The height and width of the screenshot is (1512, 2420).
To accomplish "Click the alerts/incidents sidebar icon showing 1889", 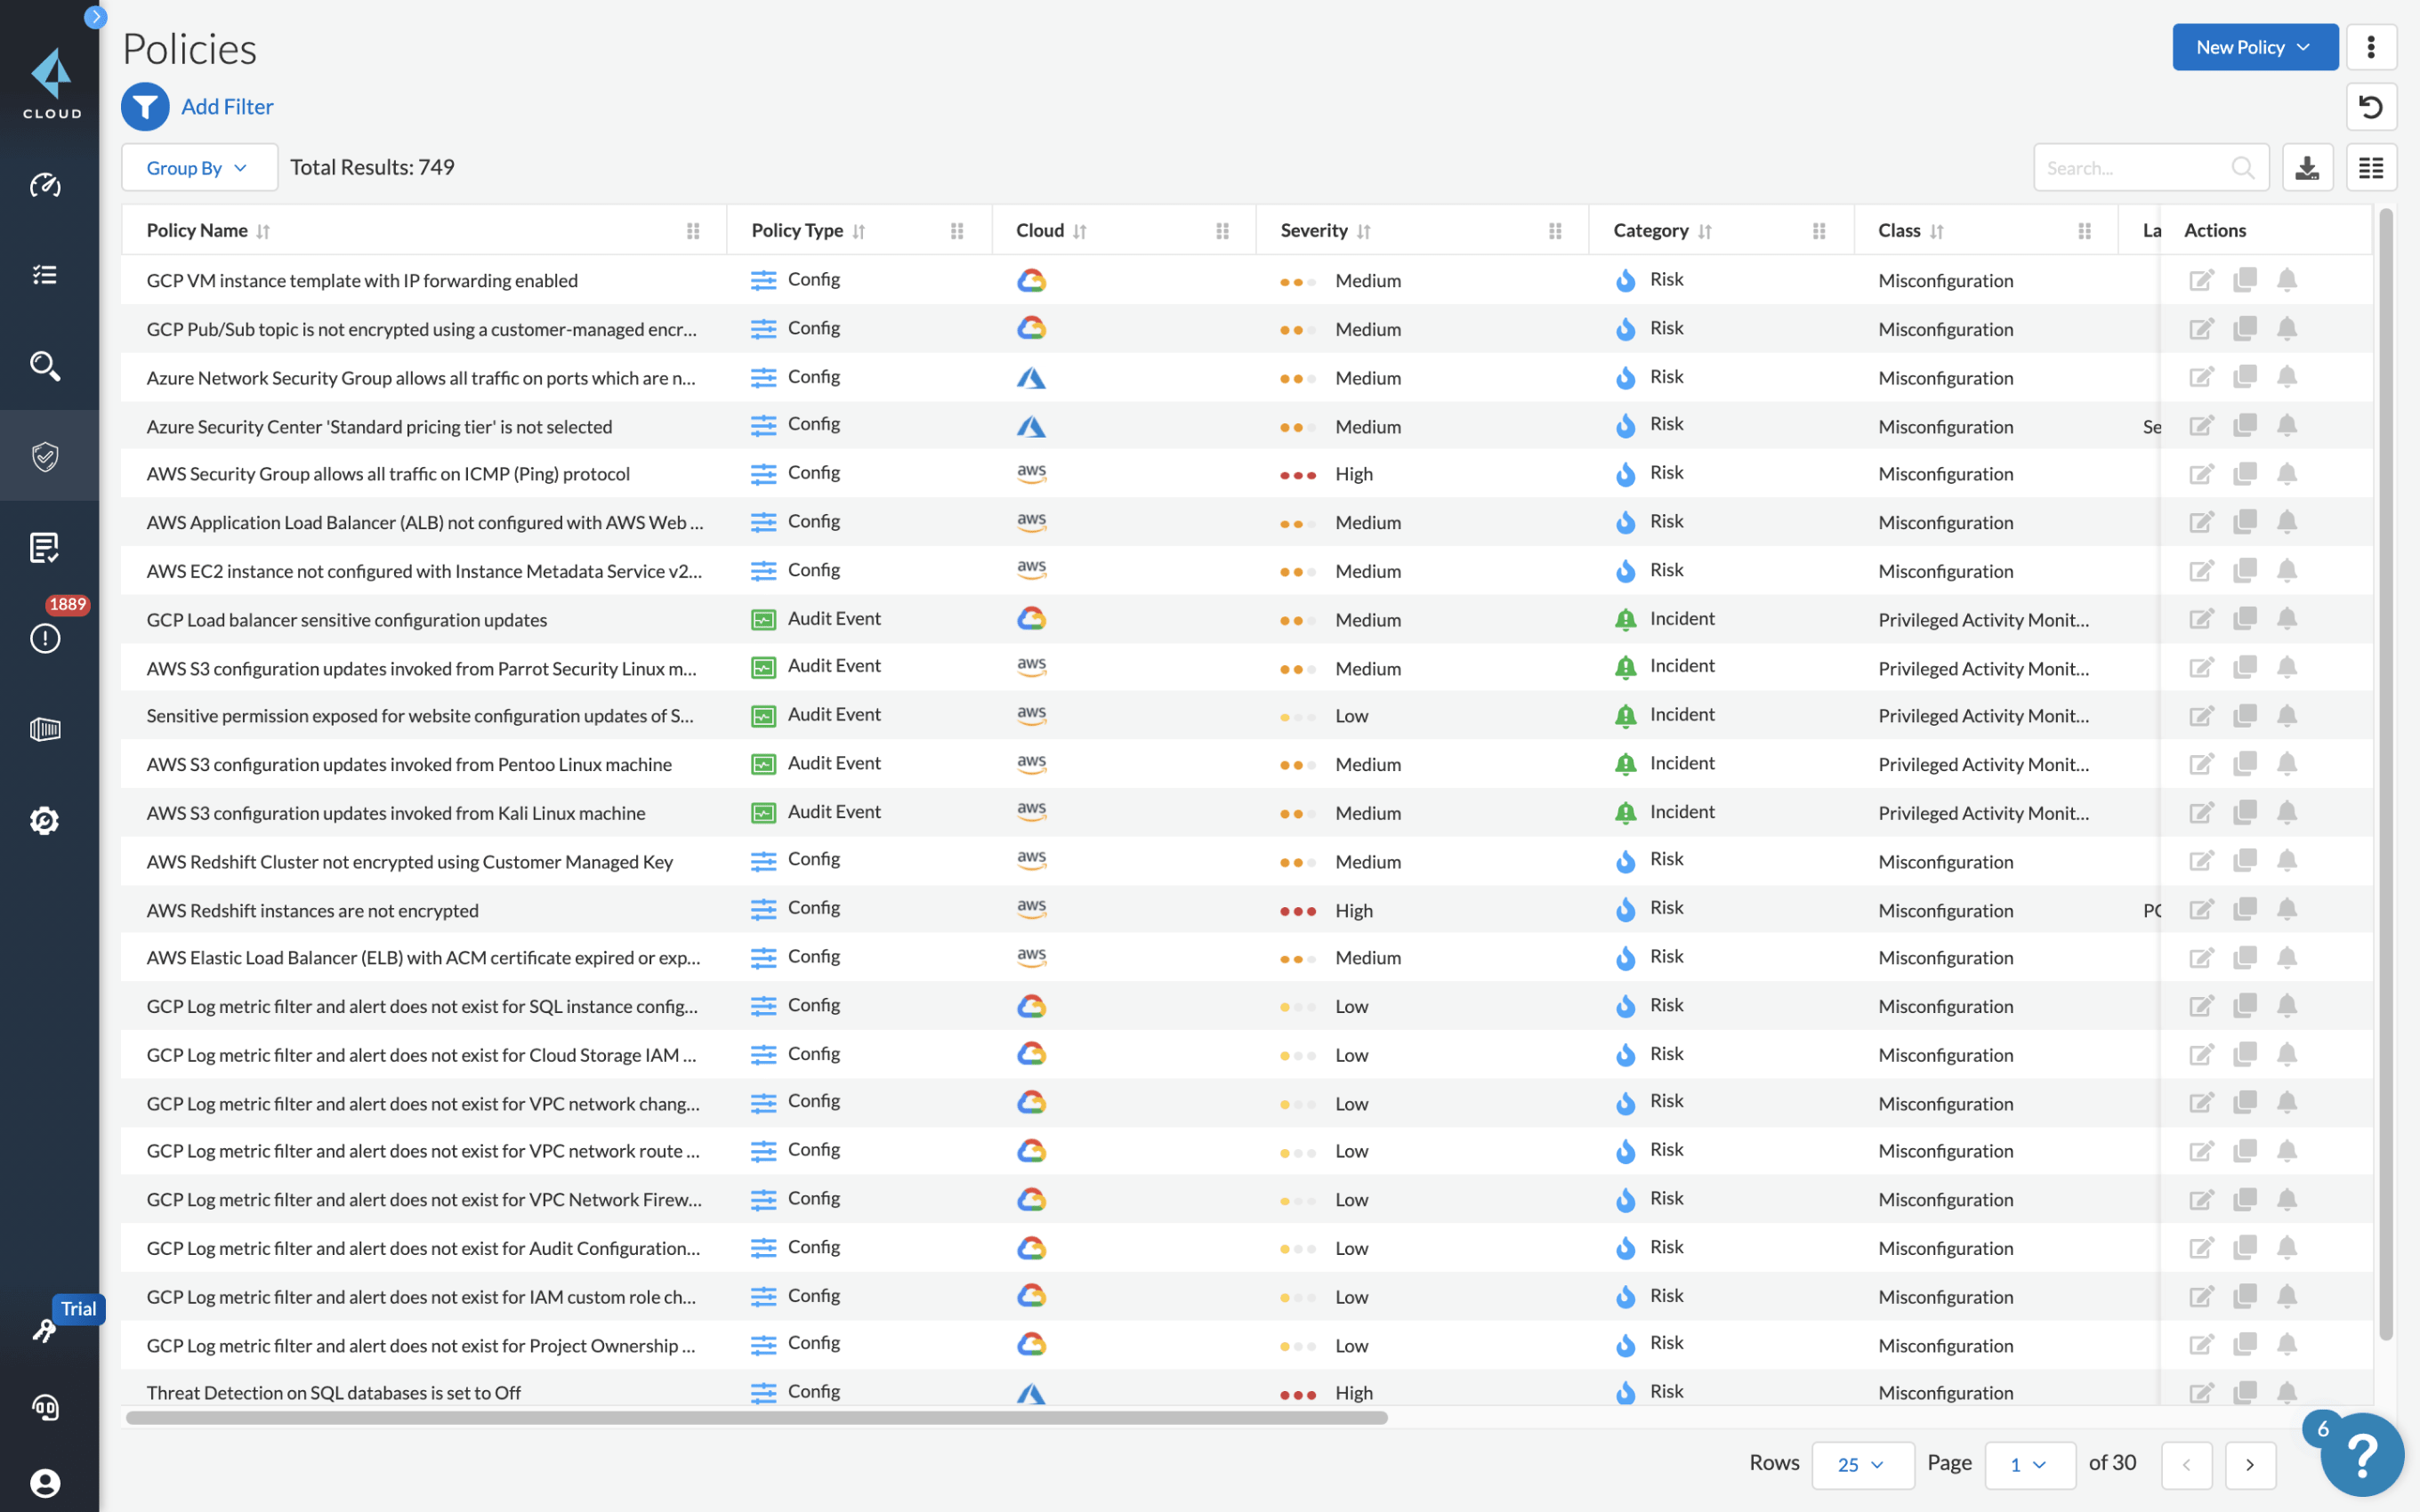I will (47, 636).
